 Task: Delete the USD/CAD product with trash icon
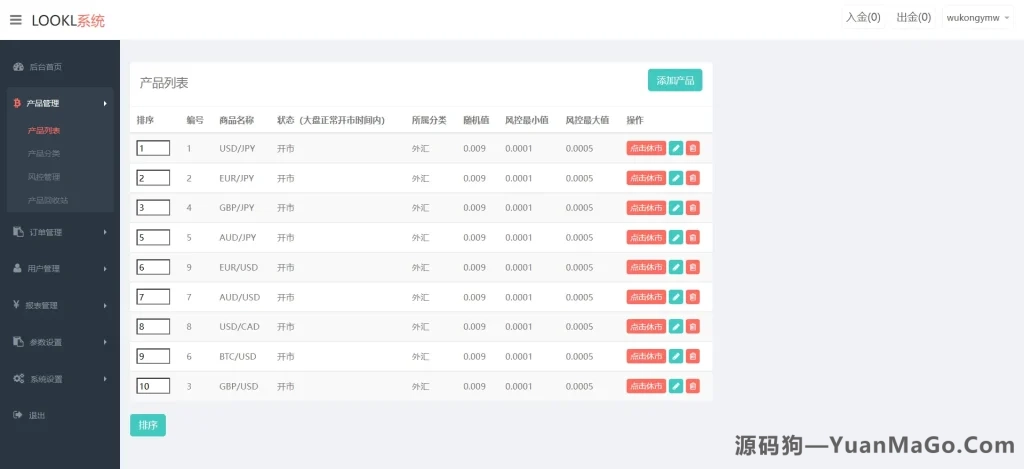(693, 327)
